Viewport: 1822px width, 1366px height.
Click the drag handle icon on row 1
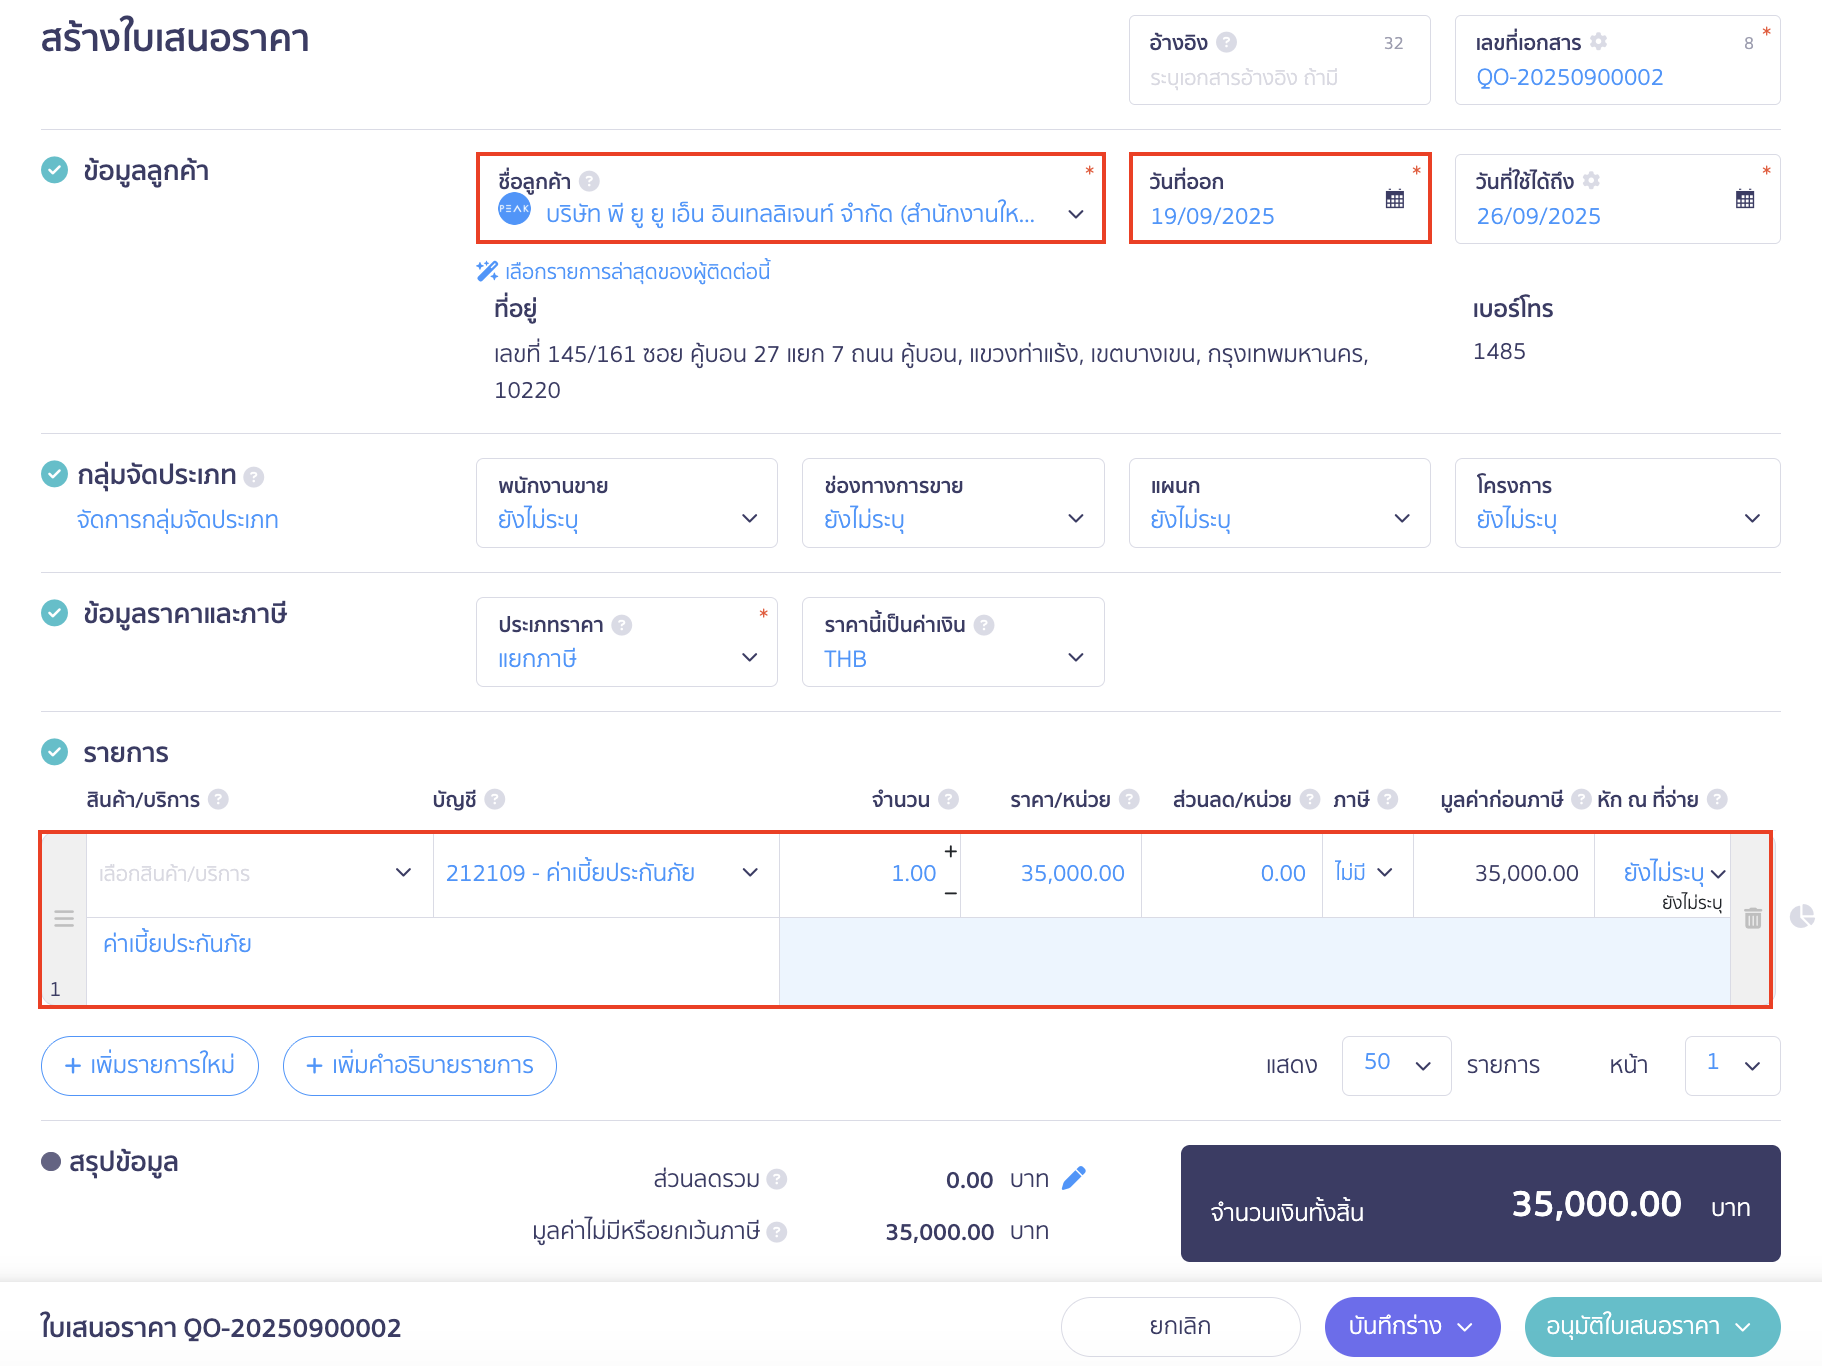tap(64, 918)
